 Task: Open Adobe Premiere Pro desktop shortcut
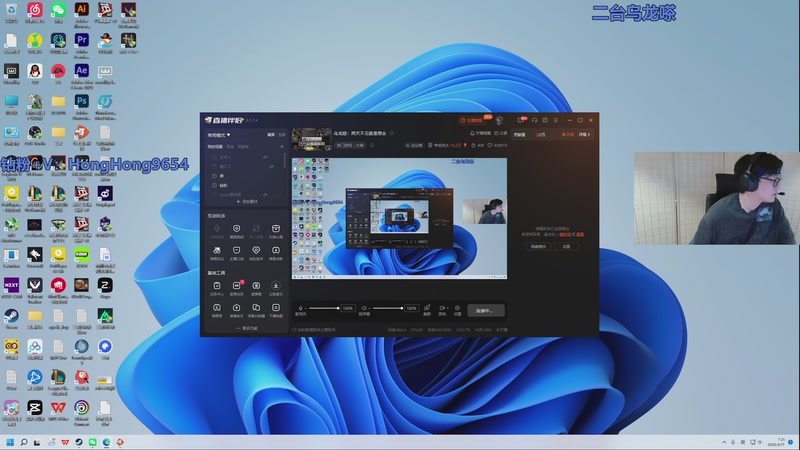point(82,40)
